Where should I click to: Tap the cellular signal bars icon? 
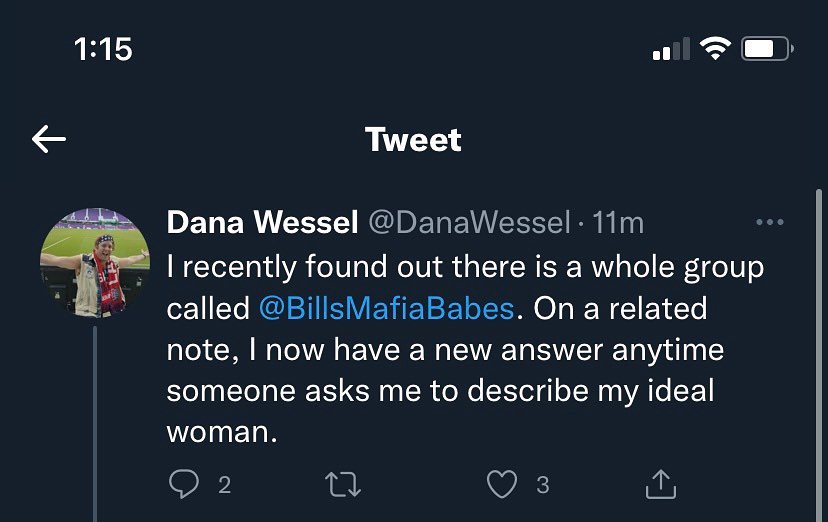[670, 48]
